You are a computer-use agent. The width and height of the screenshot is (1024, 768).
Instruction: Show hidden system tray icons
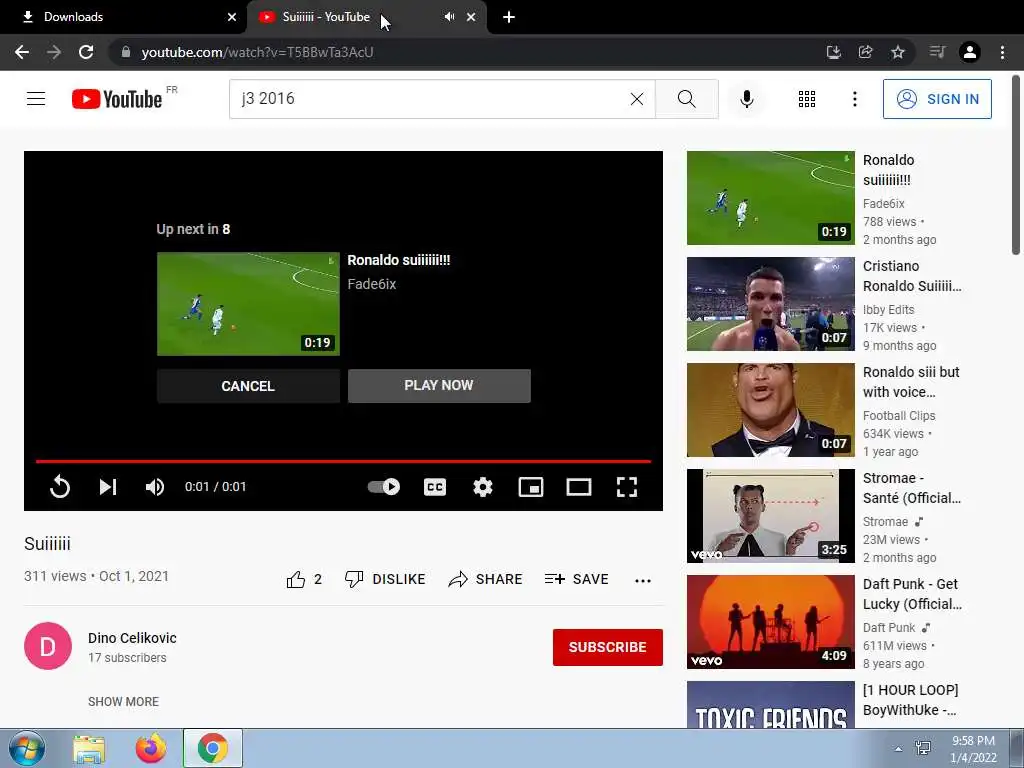(899, 749)
